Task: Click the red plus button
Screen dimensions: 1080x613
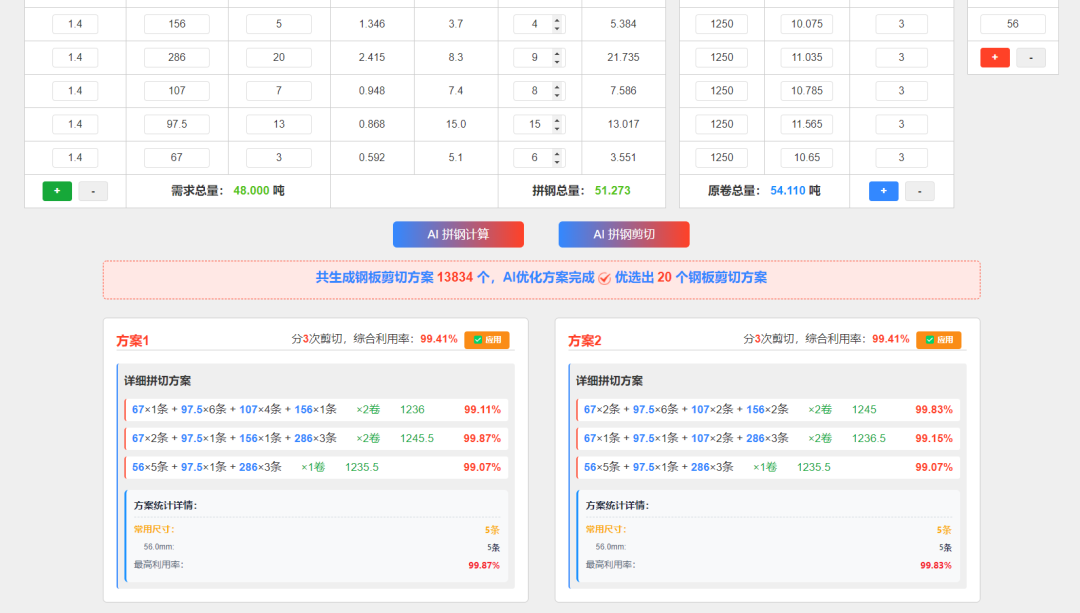Action: pyautogui.click(x=995, y=57)
